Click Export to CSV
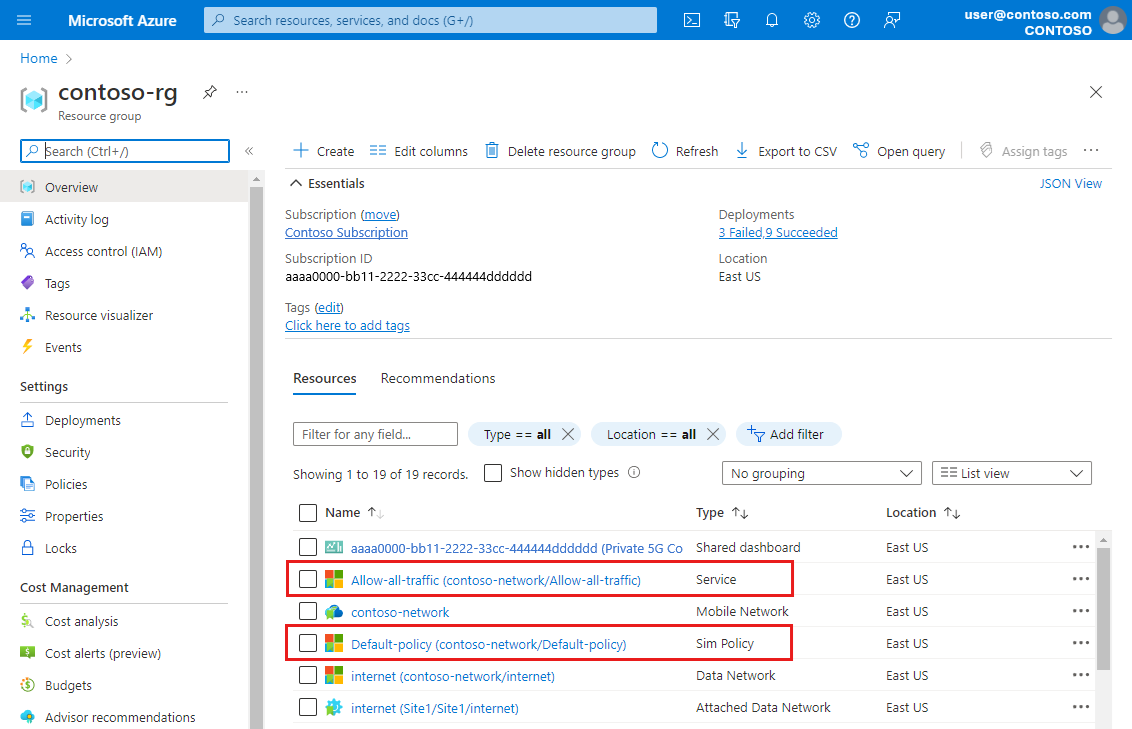 click(x=786, y=151)
